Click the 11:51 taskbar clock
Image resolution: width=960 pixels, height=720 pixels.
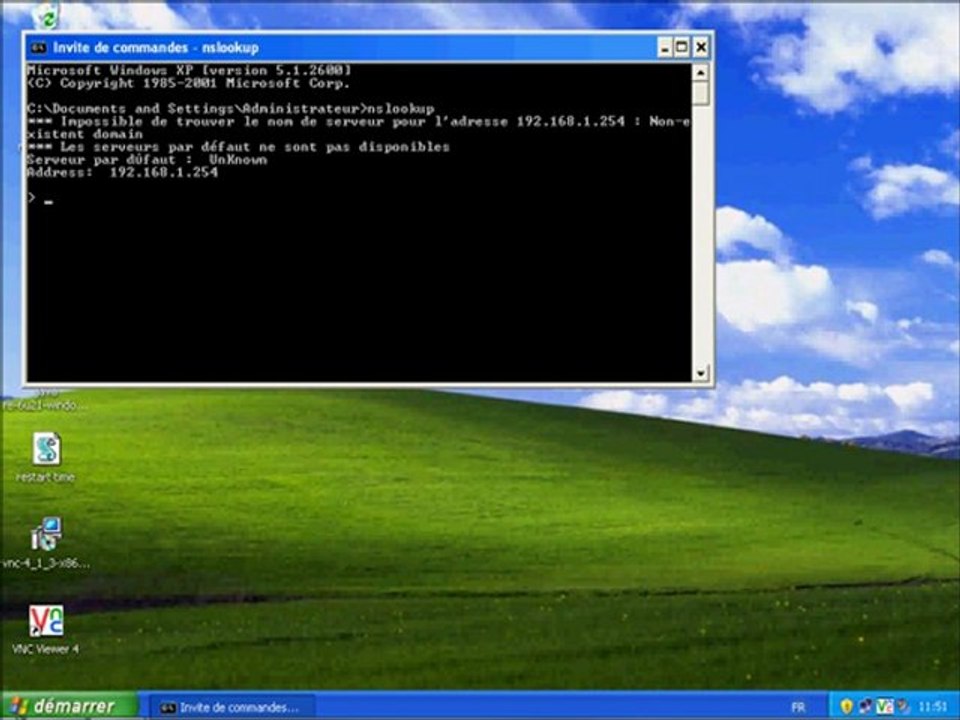[x=932, y=707]
